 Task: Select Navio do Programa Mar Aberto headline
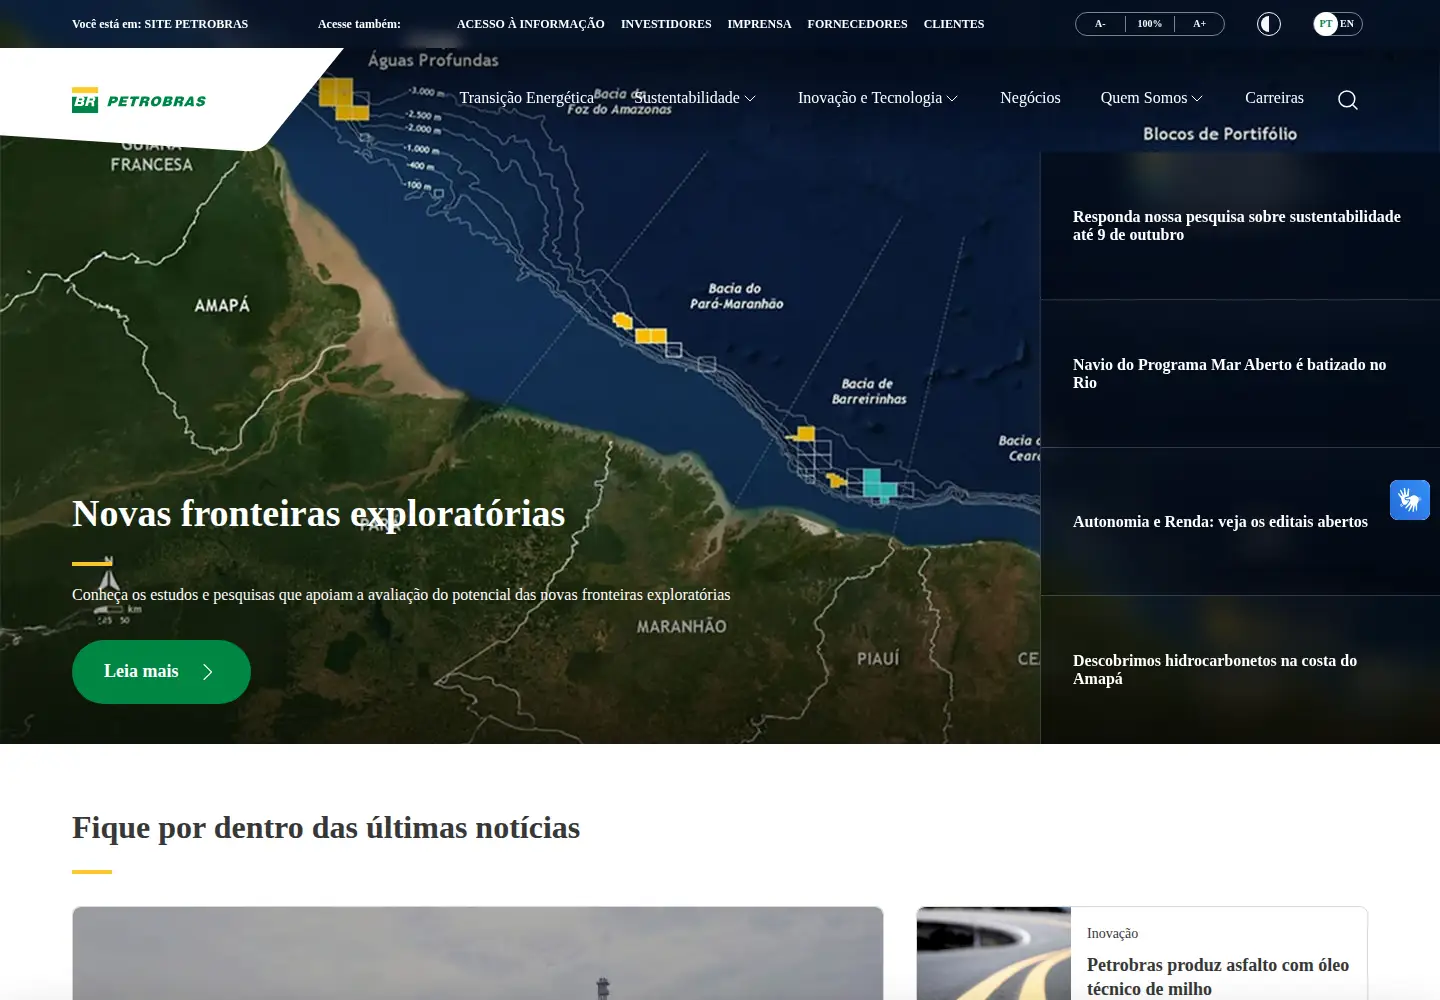click(1230, 374)
